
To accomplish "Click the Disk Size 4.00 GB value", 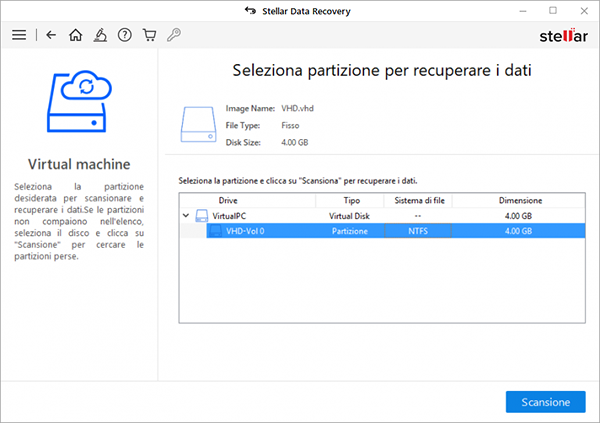I will [x=295, y=142].
